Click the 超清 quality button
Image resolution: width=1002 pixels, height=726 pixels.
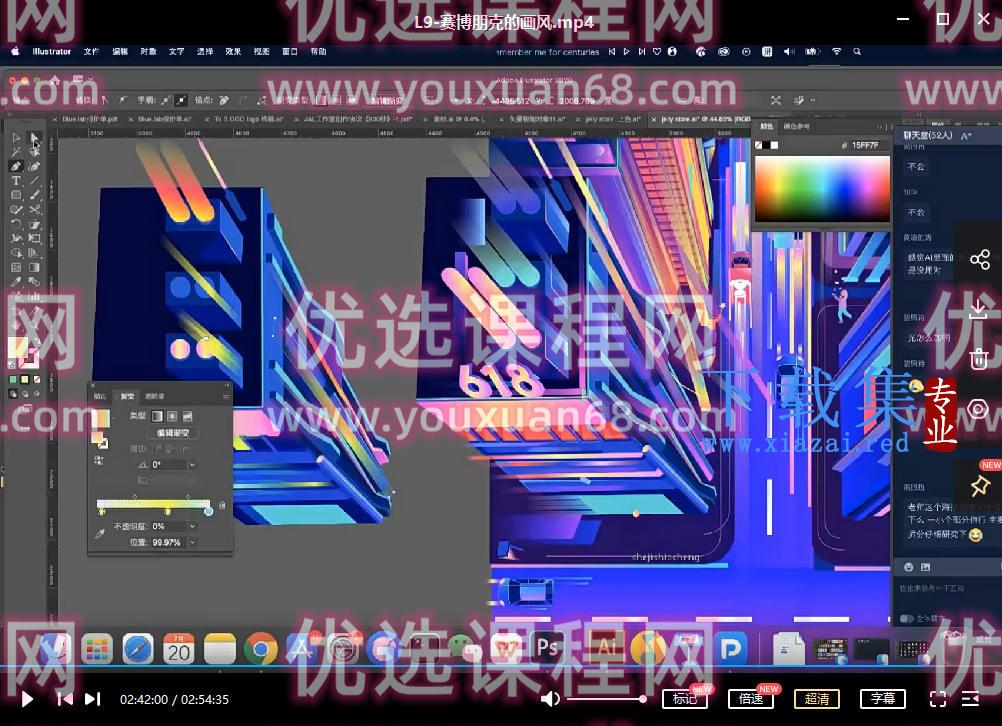point(817,699)
